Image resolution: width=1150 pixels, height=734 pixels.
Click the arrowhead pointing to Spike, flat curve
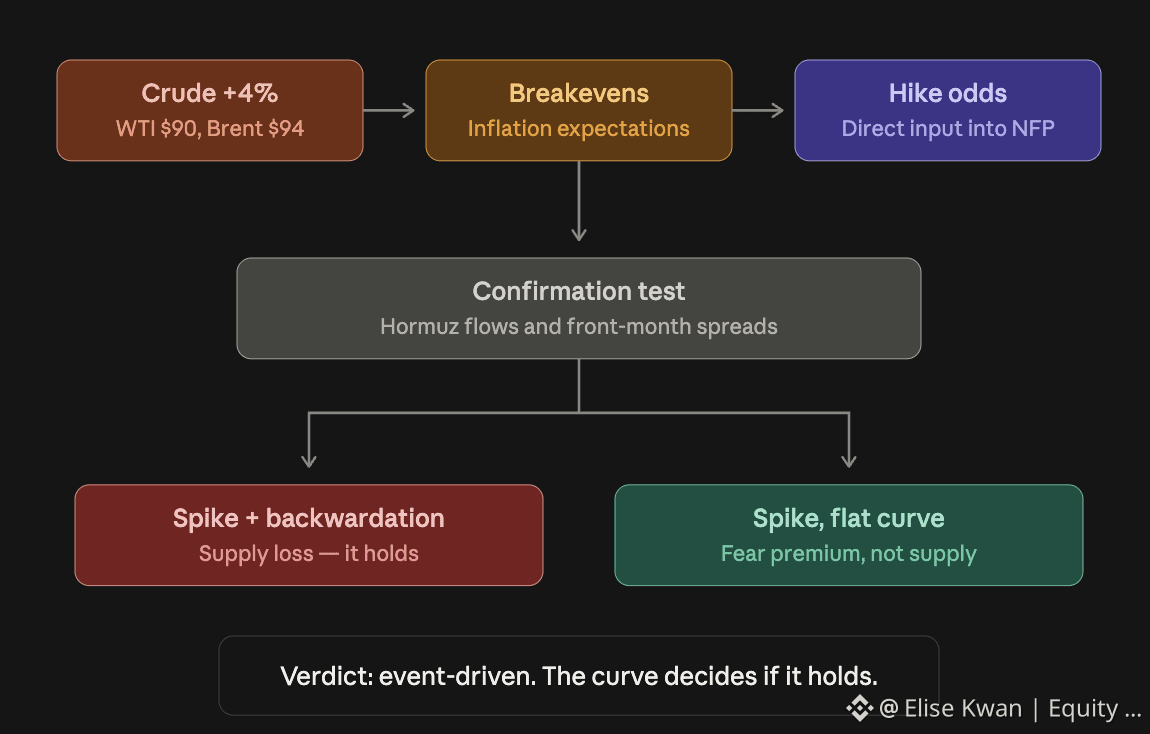(x=849, y=459)
